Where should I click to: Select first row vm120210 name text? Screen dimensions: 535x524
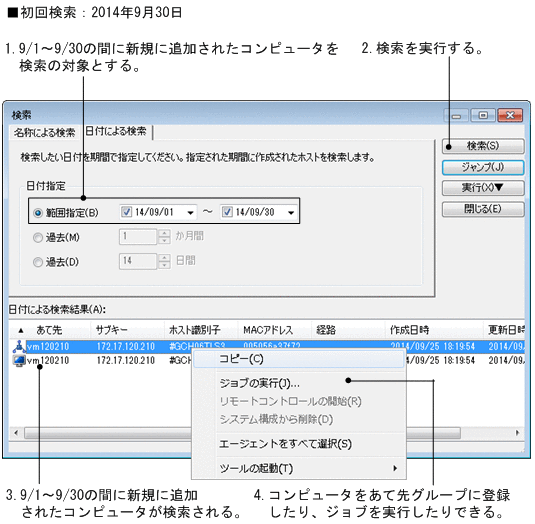48,347
